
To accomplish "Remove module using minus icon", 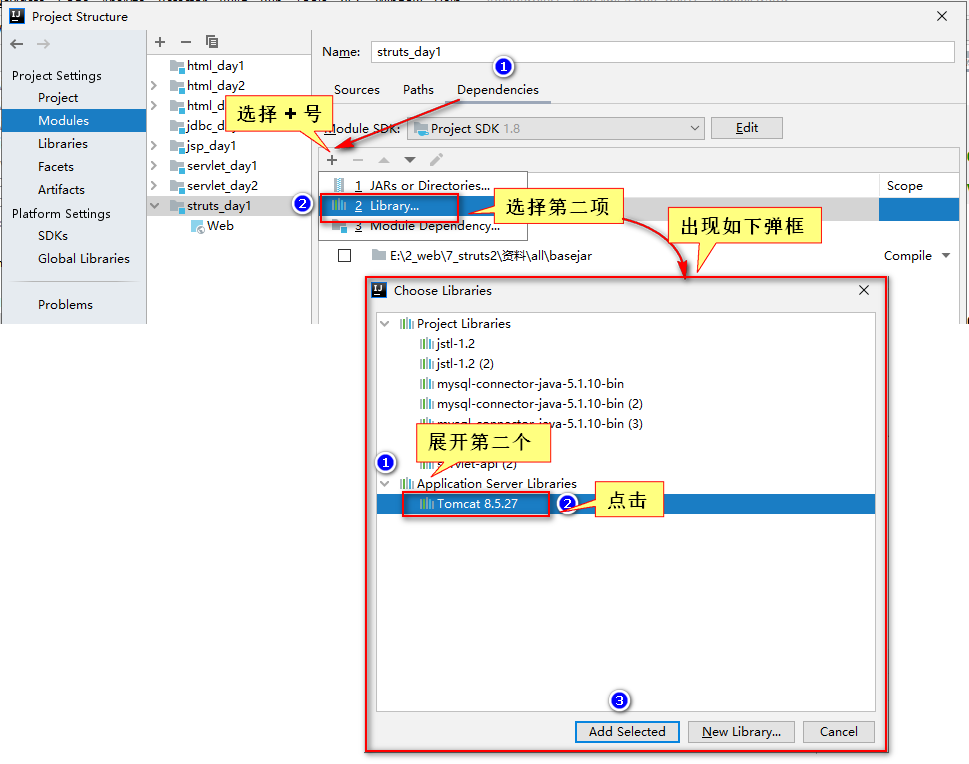I will [186, 42].
